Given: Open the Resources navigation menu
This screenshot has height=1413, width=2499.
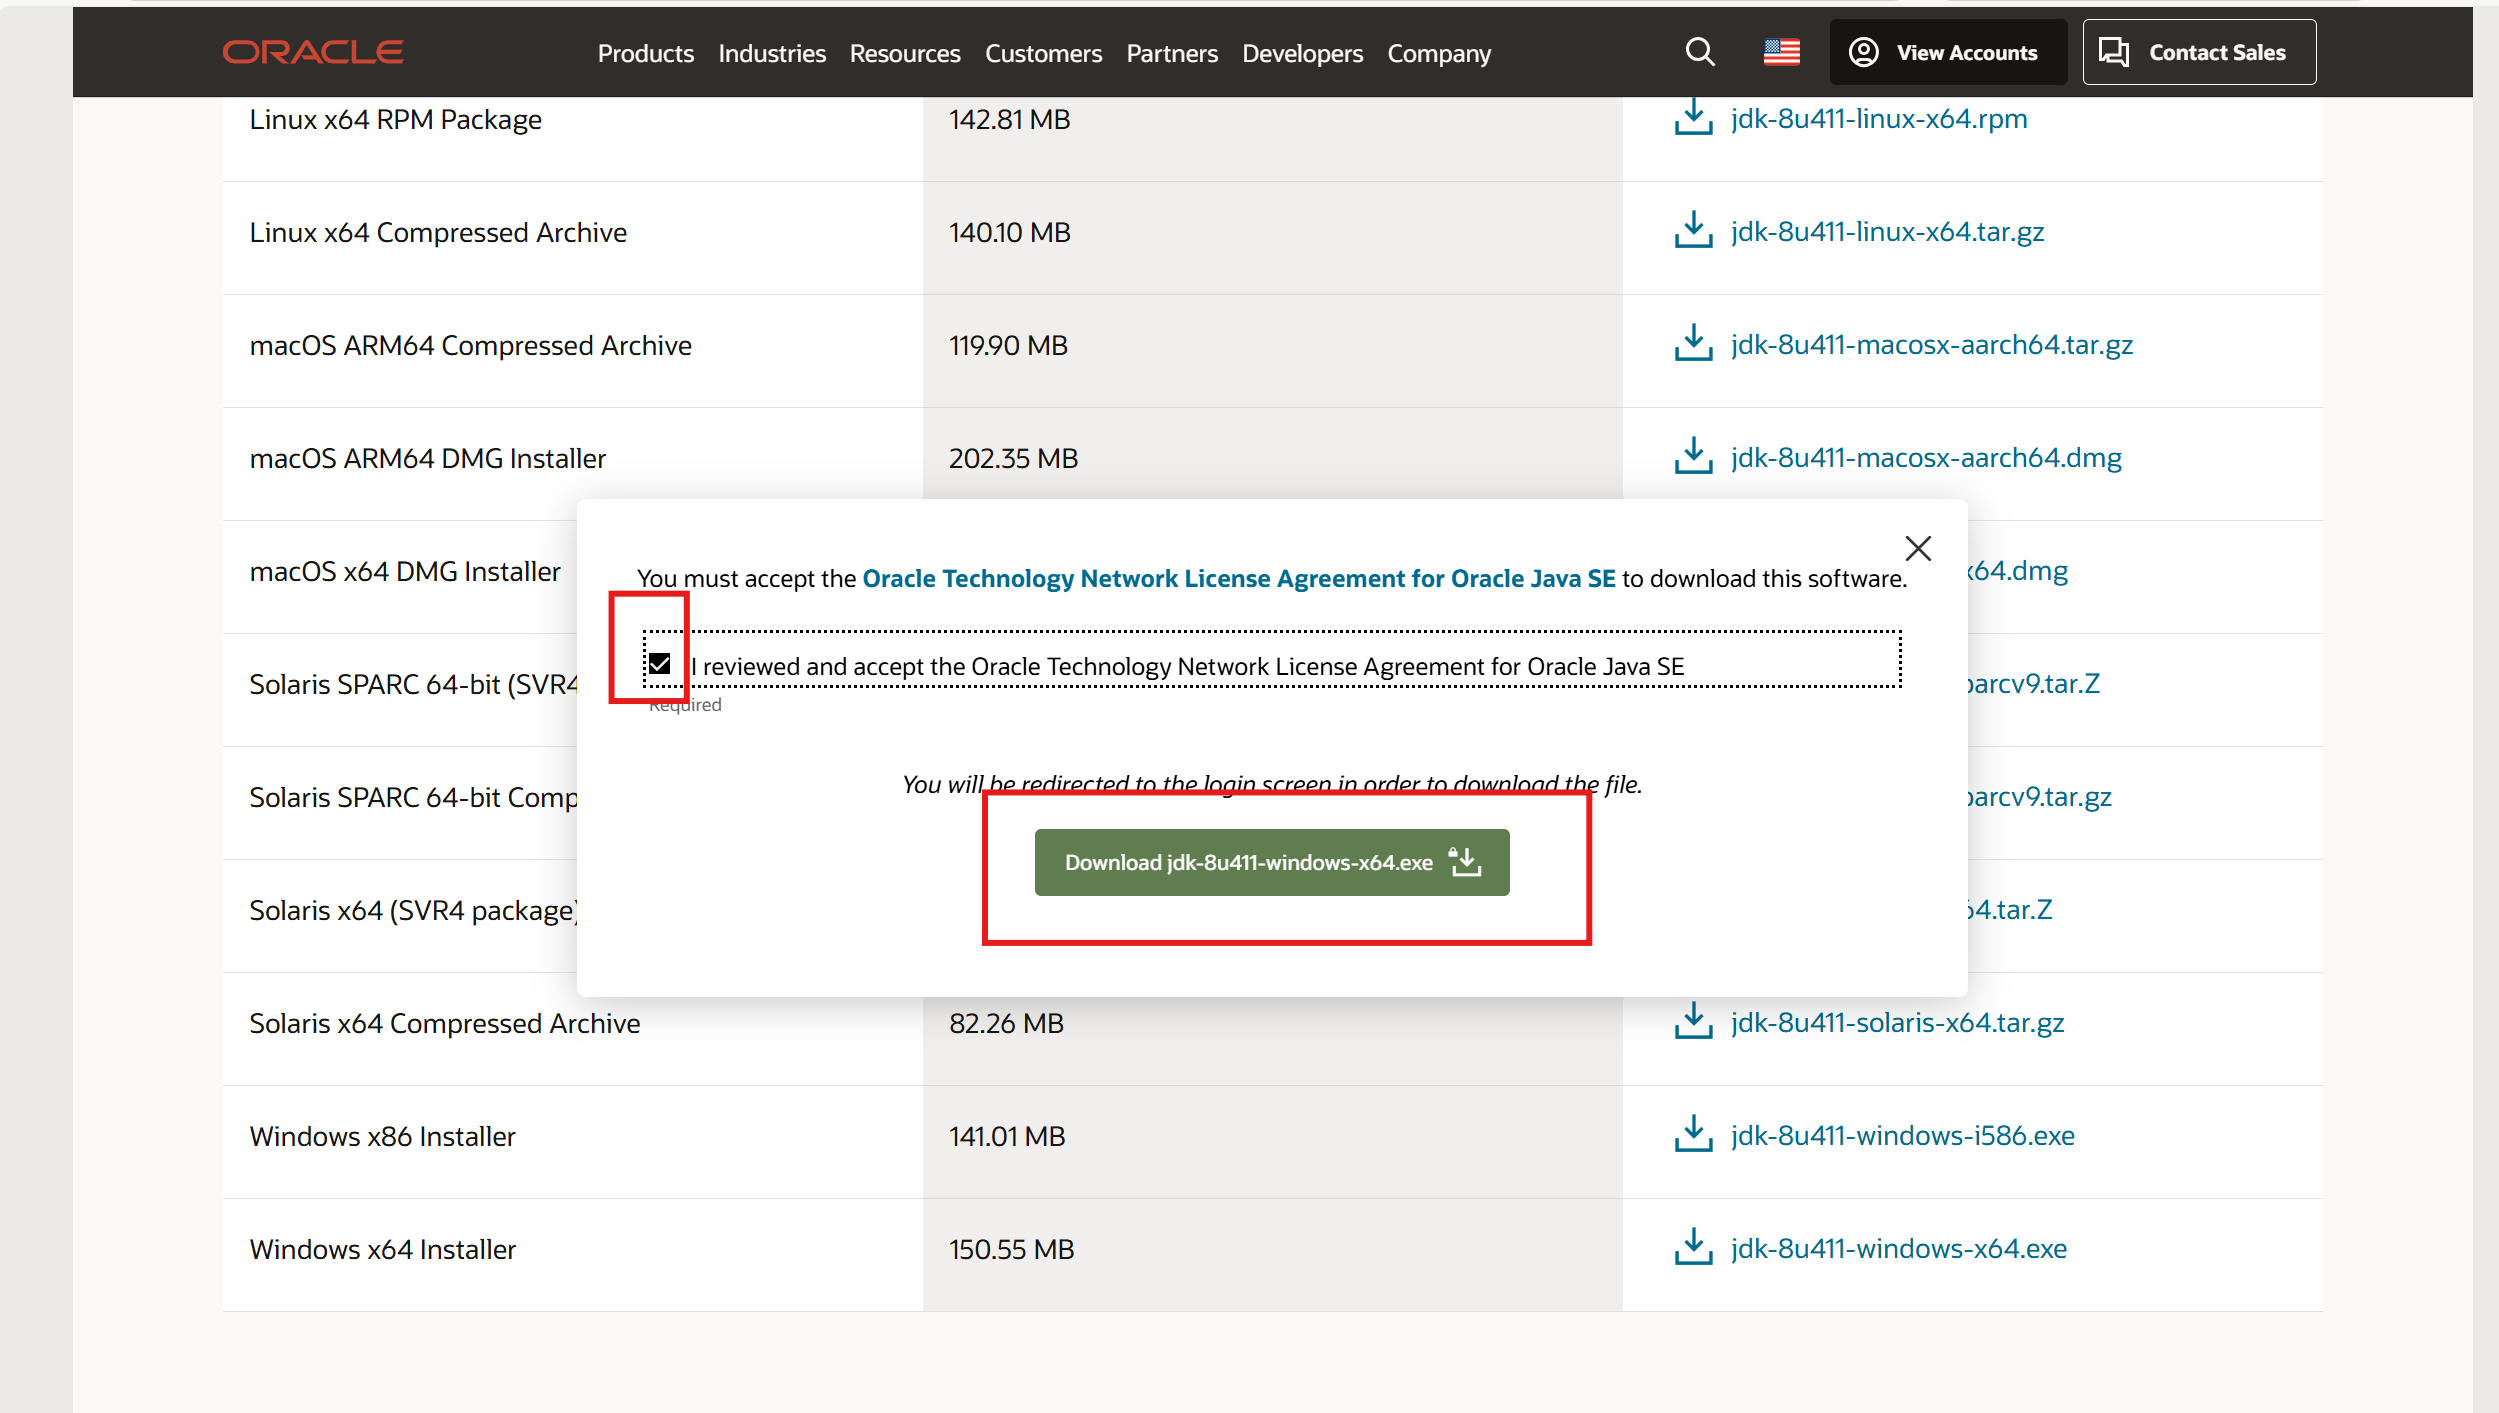Looking at the screenshot, I should point(904,53).
